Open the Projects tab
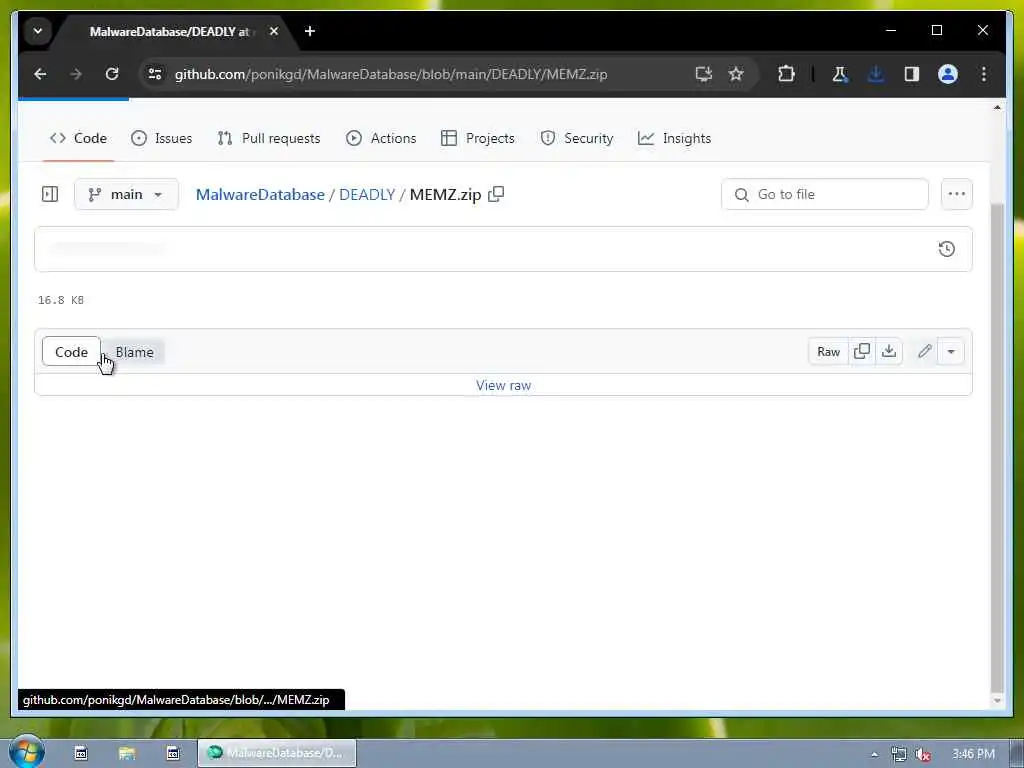This screenshot has height=768, width=1024. pyautogui.click(x=477, y=138)
